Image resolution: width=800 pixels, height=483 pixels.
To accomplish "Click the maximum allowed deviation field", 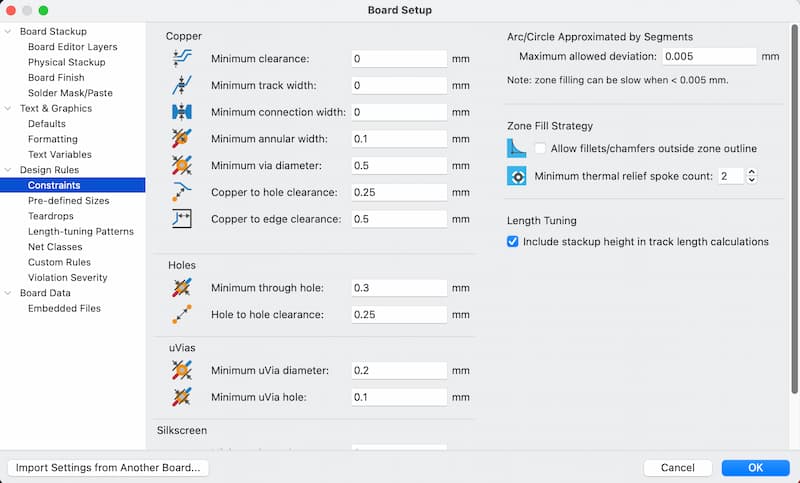I will coord(709,57).
